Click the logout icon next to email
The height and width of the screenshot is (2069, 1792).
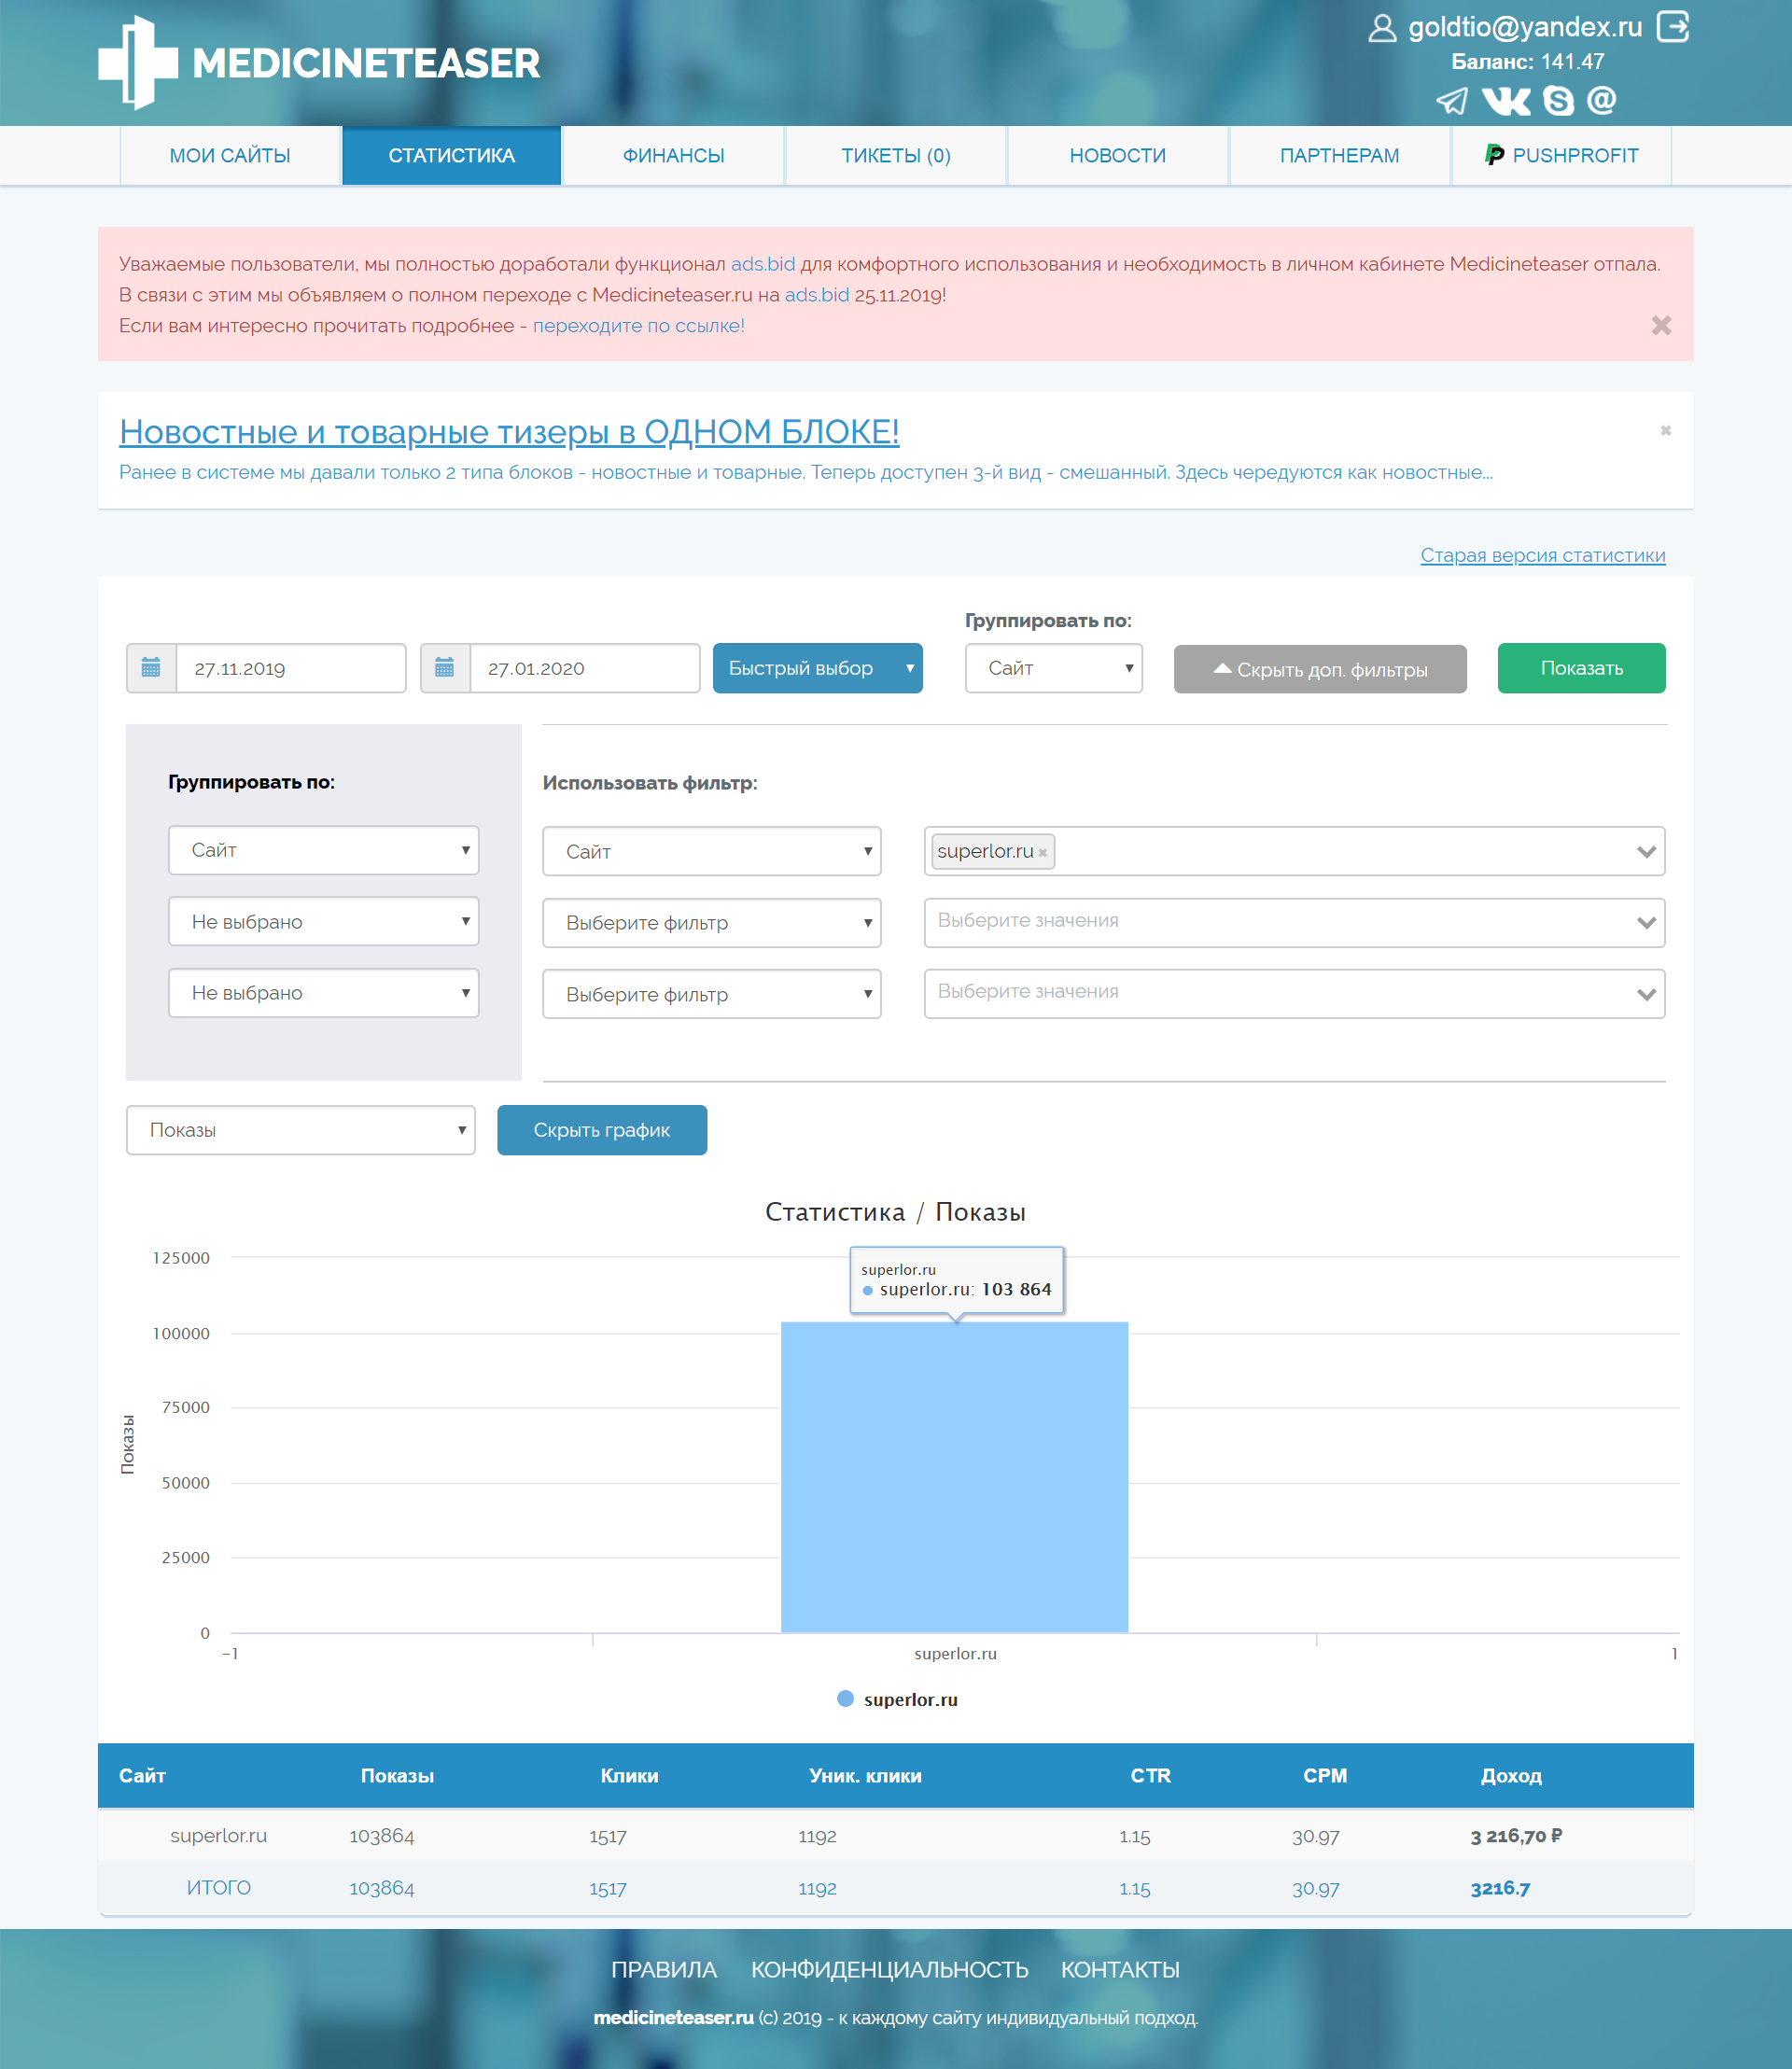point(1672,27)
